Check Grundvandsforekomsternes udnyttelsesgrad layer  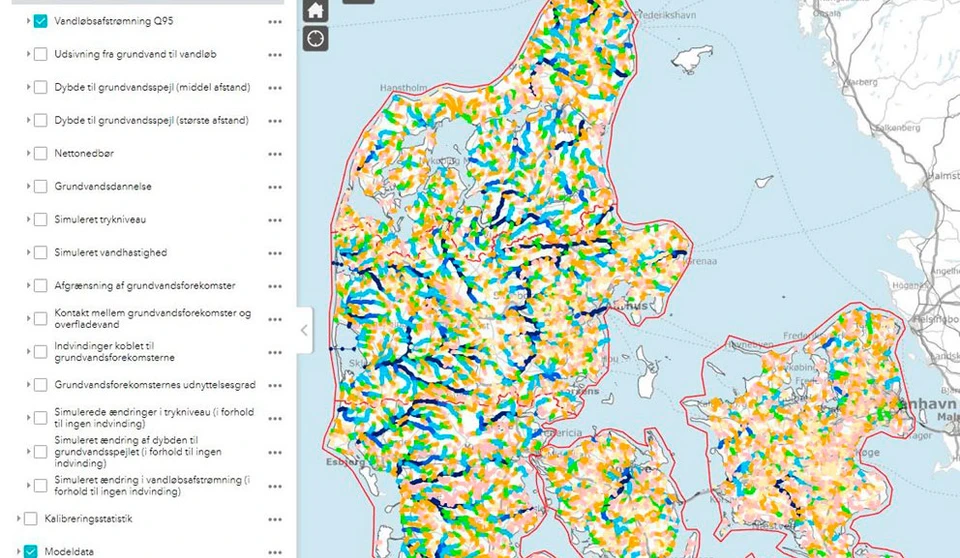[x=40, y=385]
